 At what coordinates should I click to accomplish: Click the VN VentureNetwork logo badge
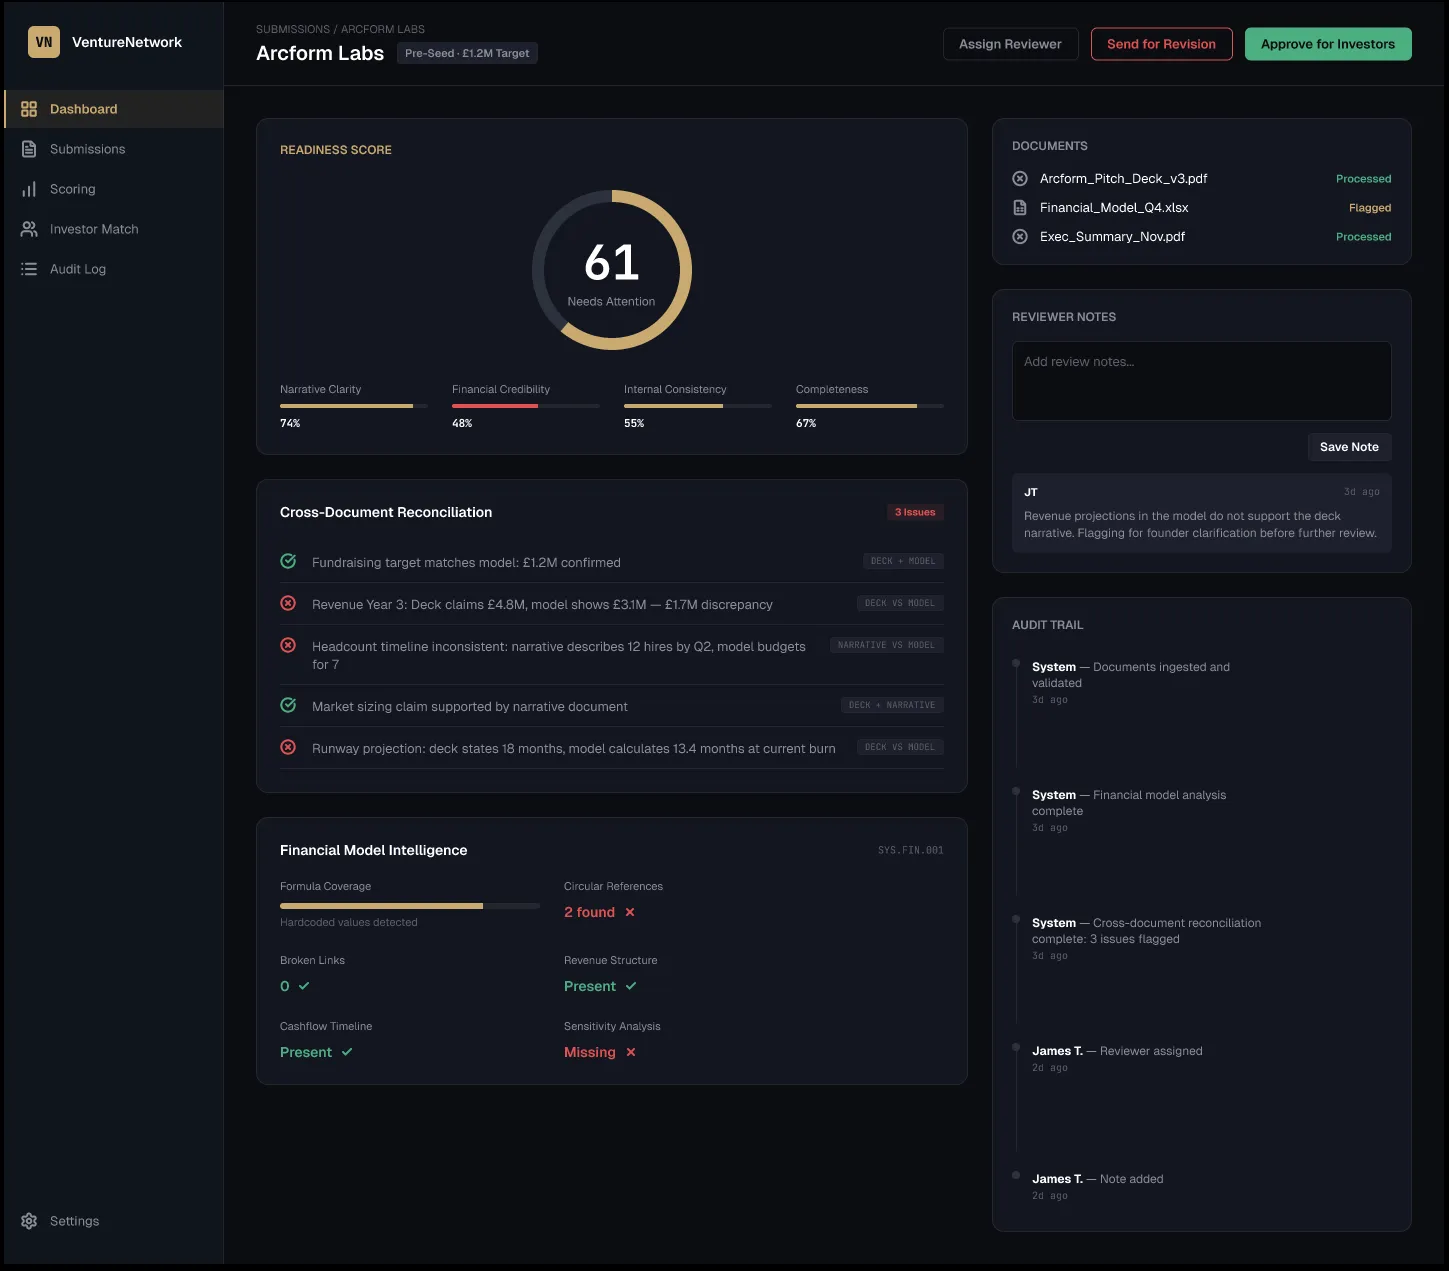(x=44, y=42)
